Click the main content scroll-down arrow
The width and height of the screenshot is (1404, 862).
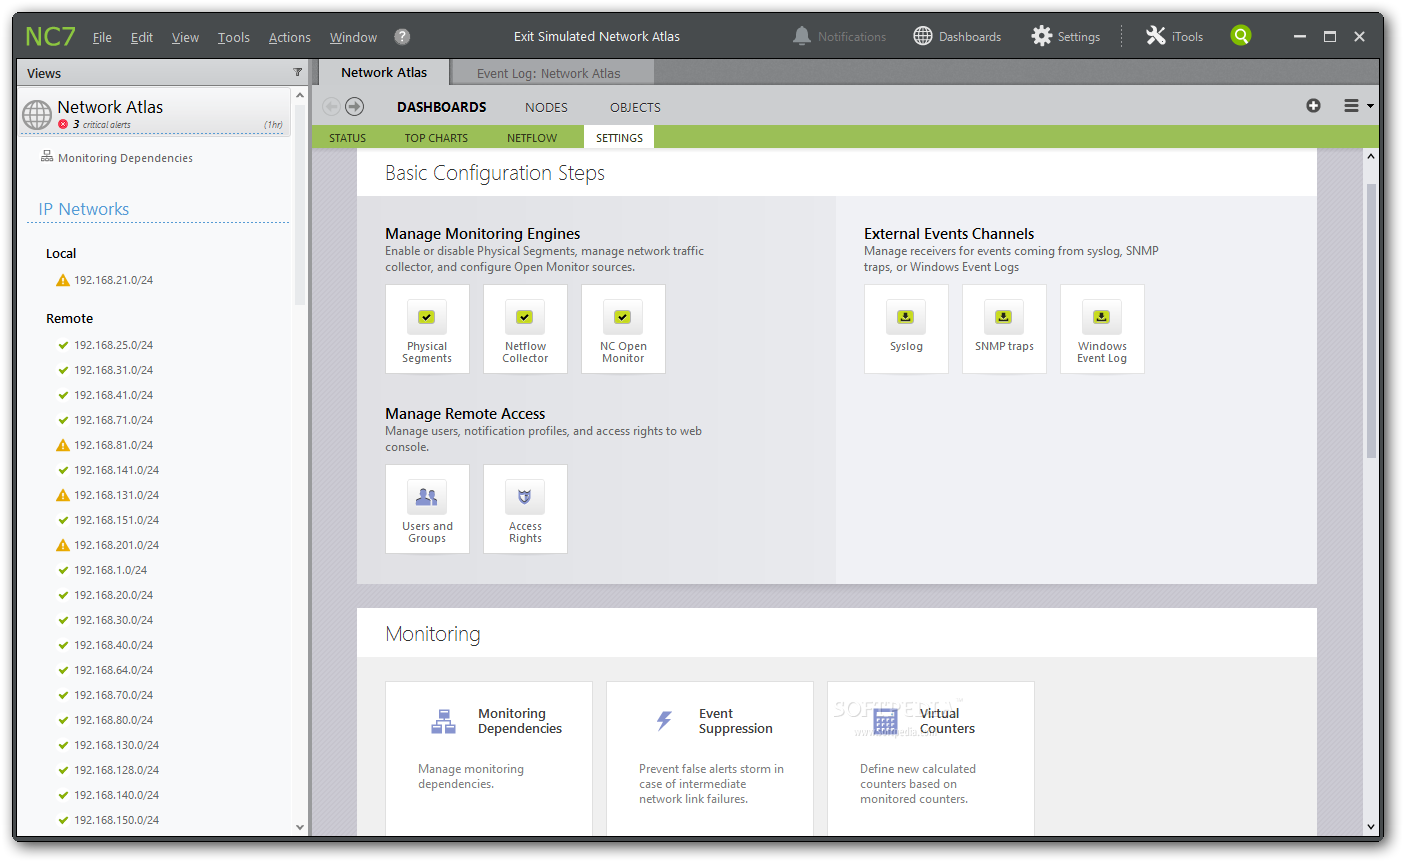coord(1371,828)
